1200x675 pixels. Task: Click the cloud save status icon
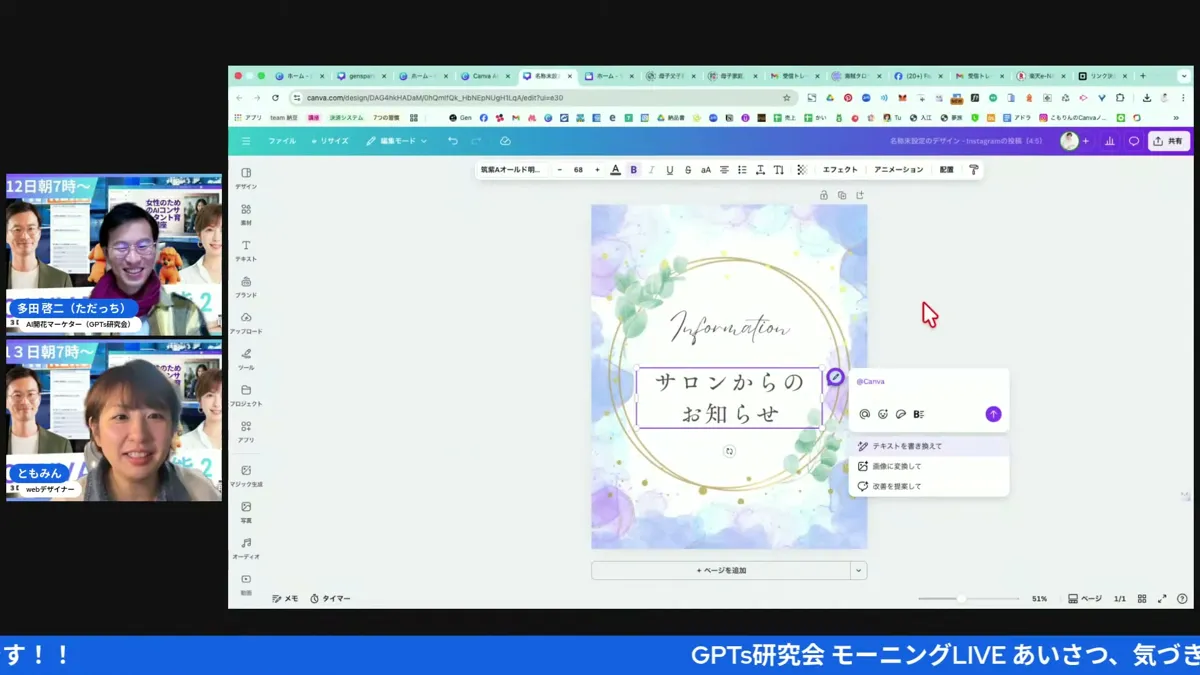coord(505,141)
